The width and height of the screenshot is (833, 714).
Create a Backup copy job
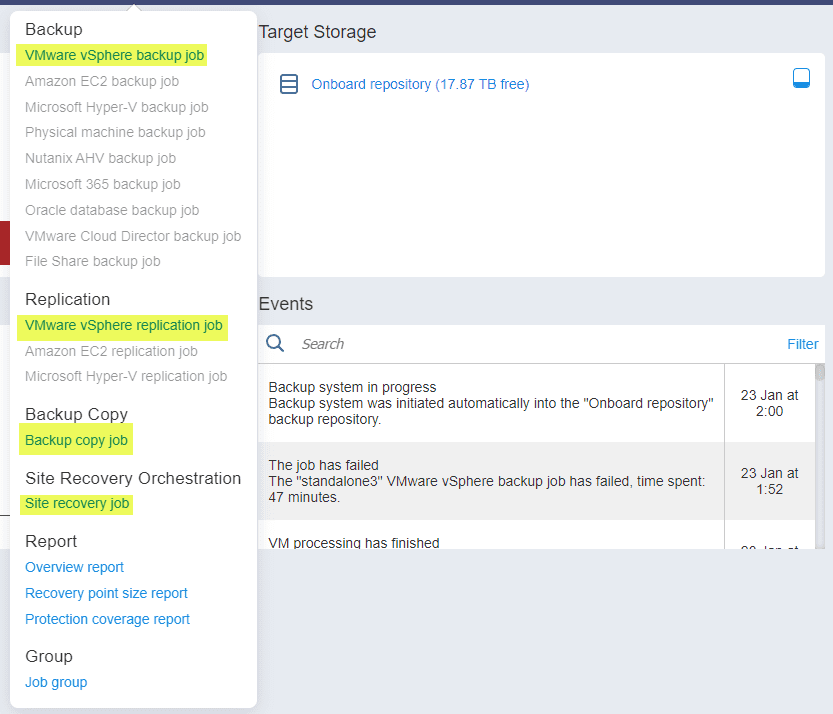77,440
